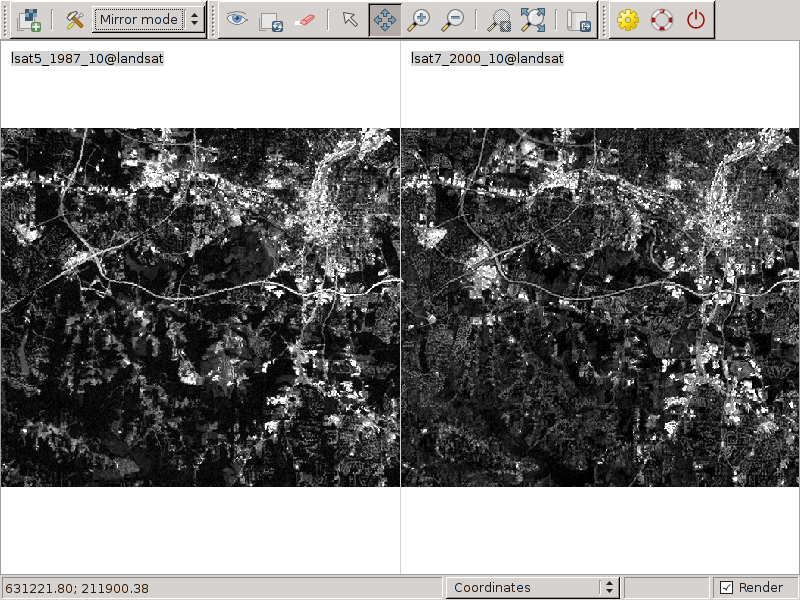Click zoom to selected map icon

pyautogui.click(x=497, y=19)
